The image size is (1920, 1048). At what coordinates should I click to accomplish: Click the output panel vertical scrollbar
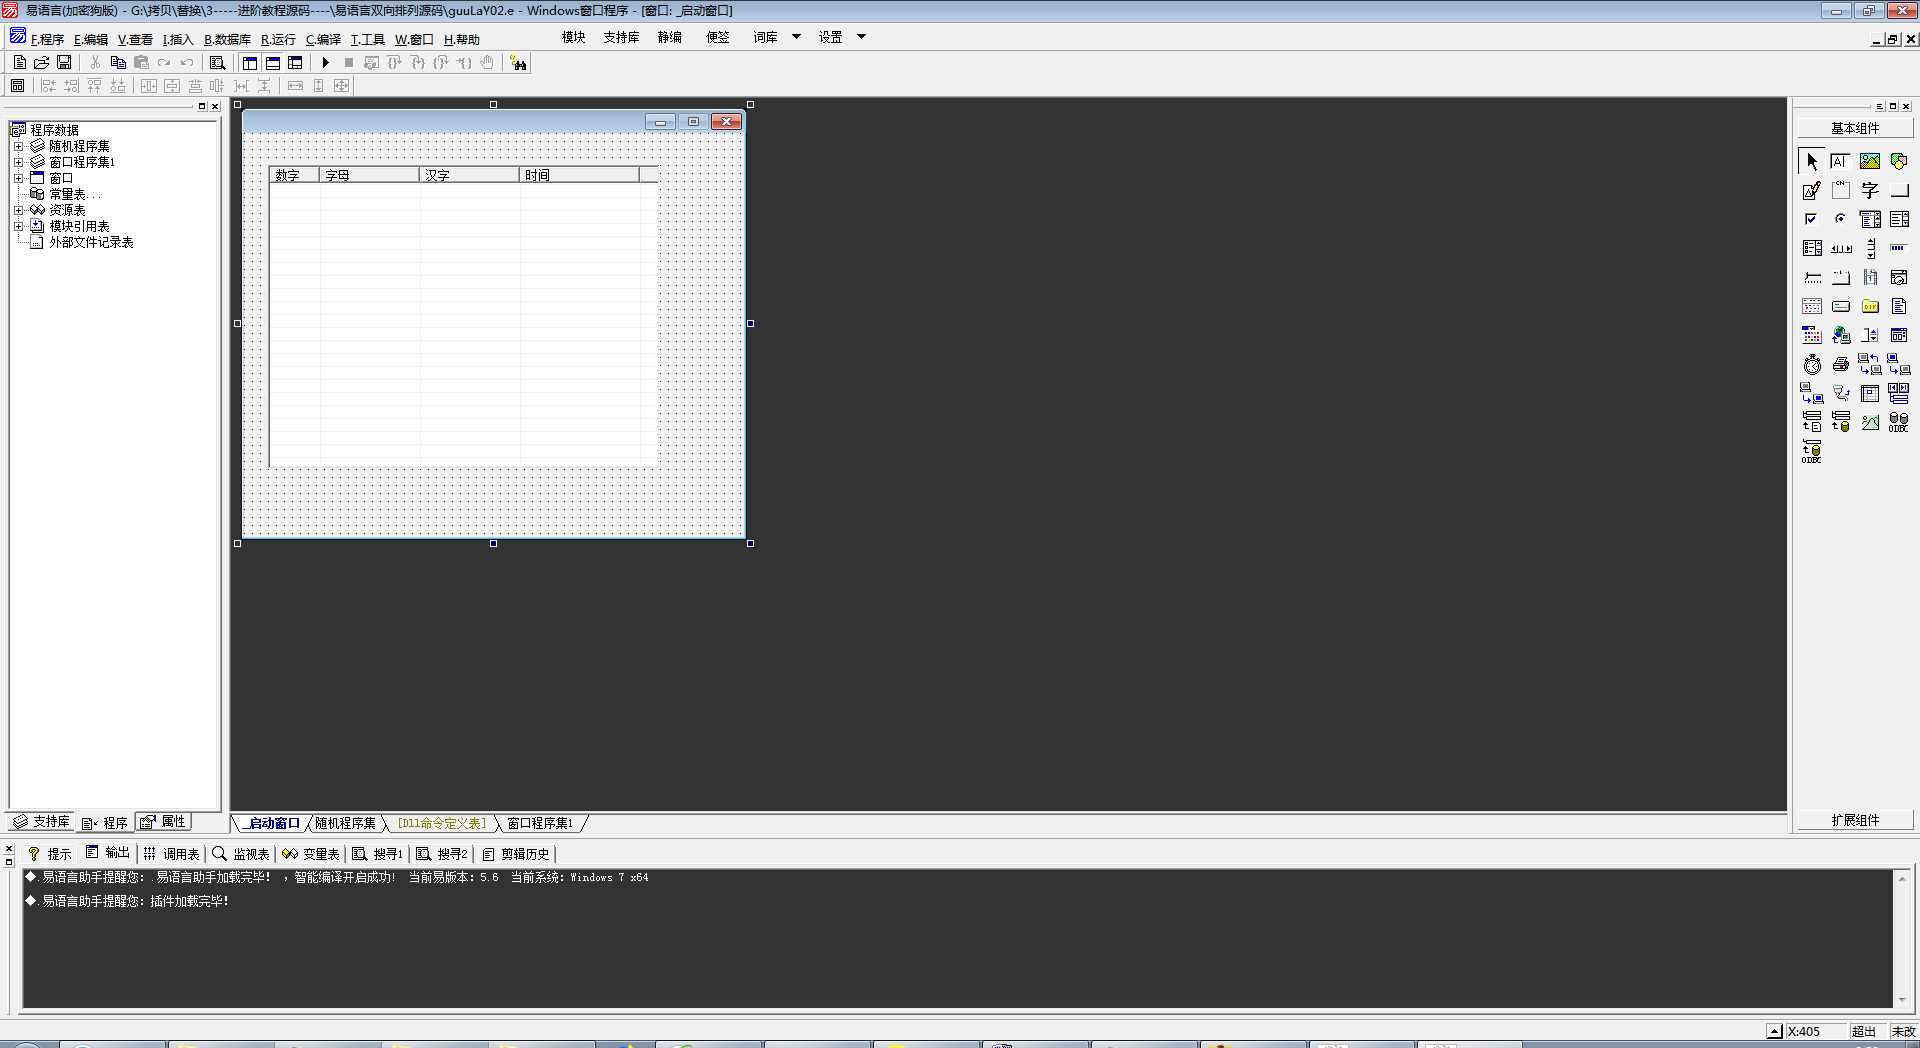pyautogui.click(x=1902, y=938)
